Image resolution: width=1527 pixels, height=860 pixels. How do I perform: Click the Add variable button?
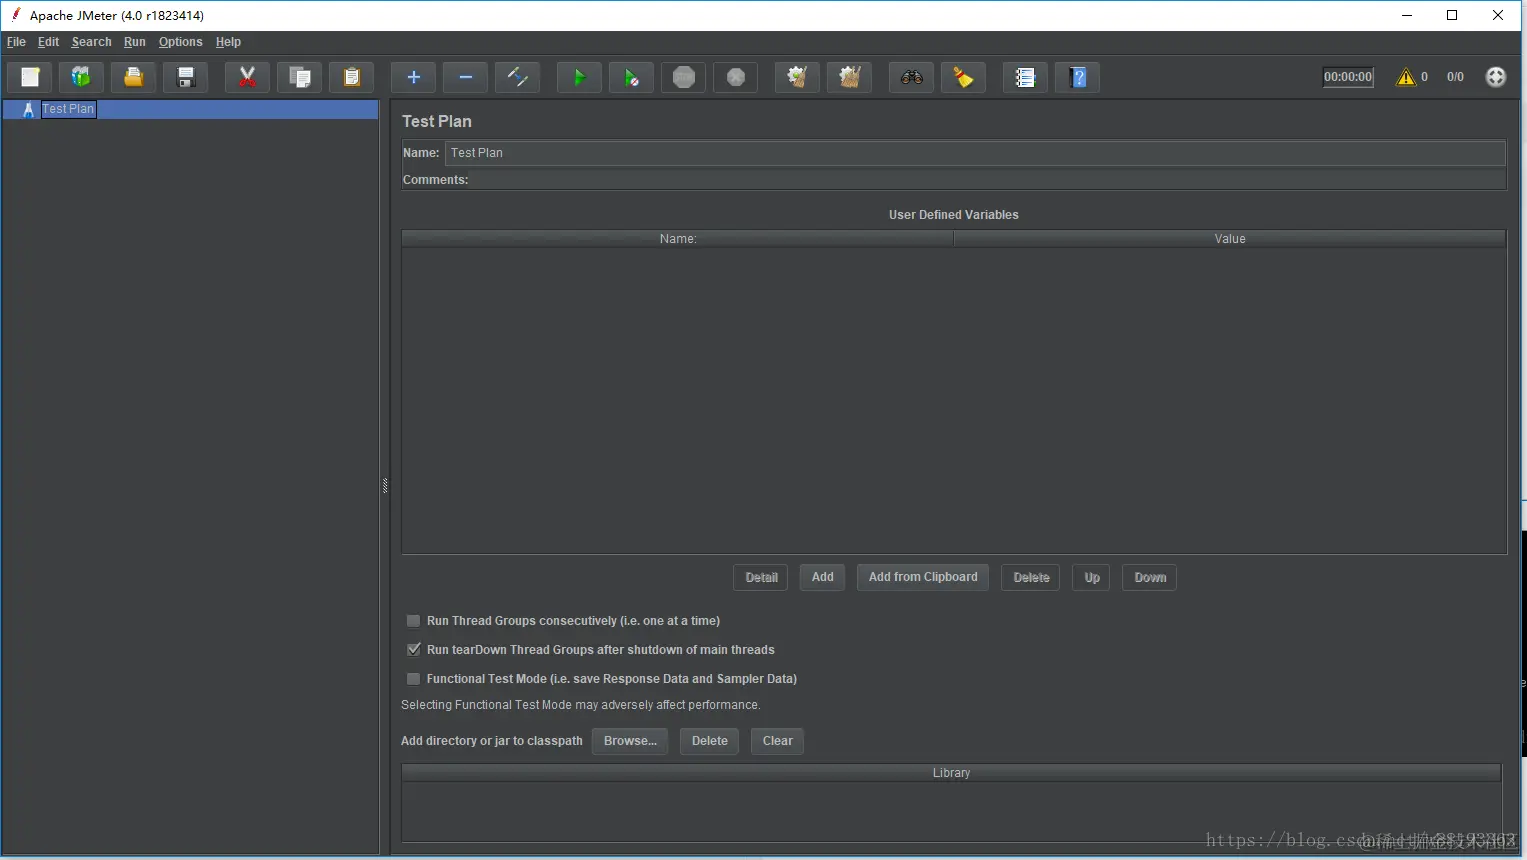pos(823,578)
